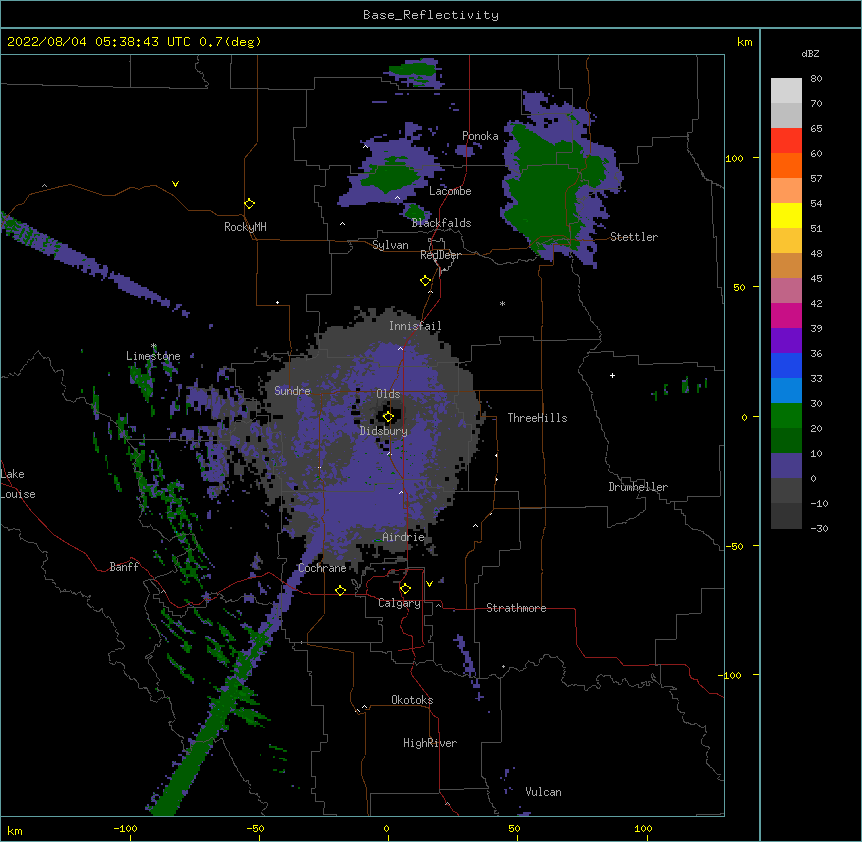Screen dimensions: 862x842
Task: Click the Banff town label
Action: coord(124,567)
